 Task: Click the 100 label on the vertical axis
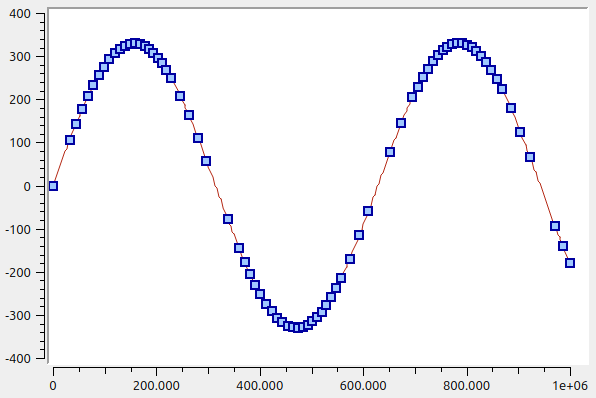pyautogui.click(x=19, y=143)
